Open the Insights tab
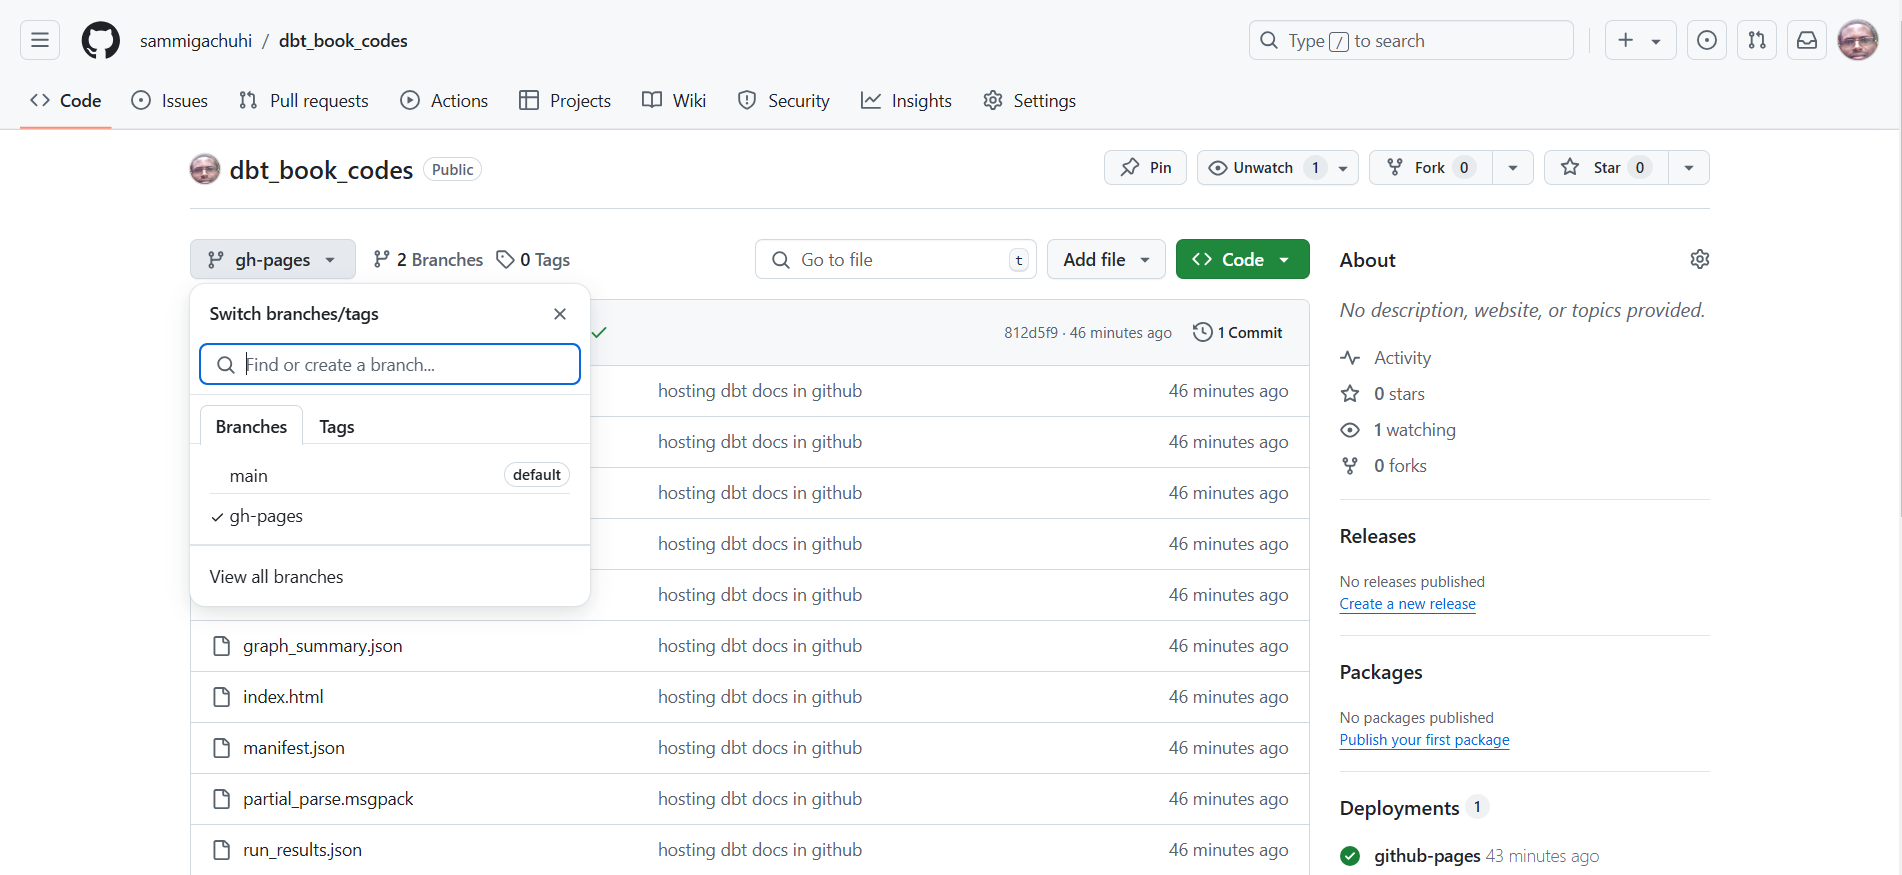Viewport: 1902px width, 875px height. [x=907, y=100]
